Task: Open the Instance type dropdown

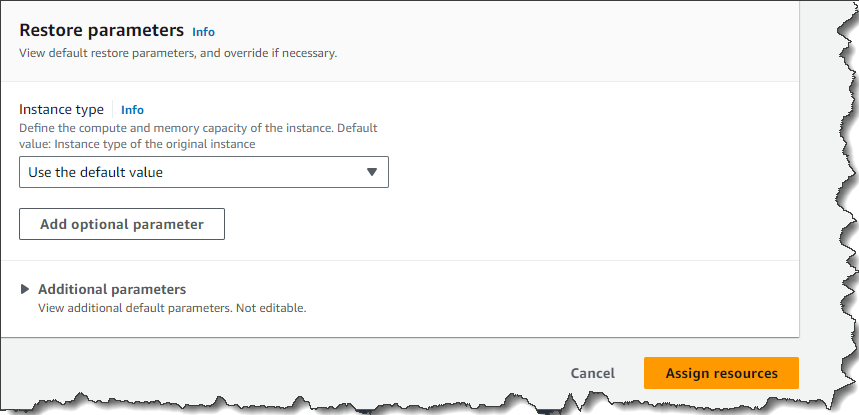Action: [x=204, y=172]
